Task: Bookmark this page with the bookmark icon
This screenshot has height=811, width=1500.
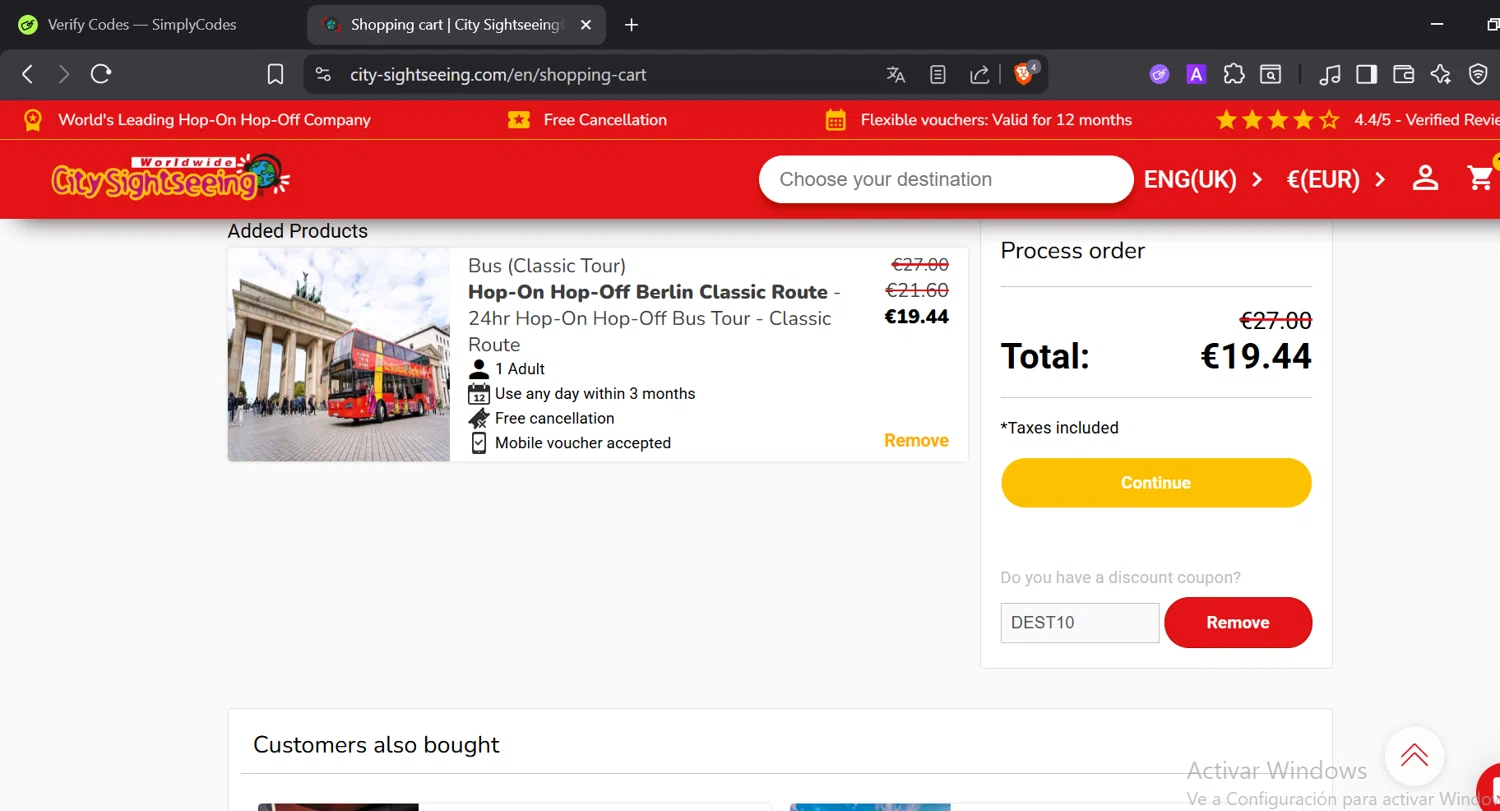Action: pos(276,74)
